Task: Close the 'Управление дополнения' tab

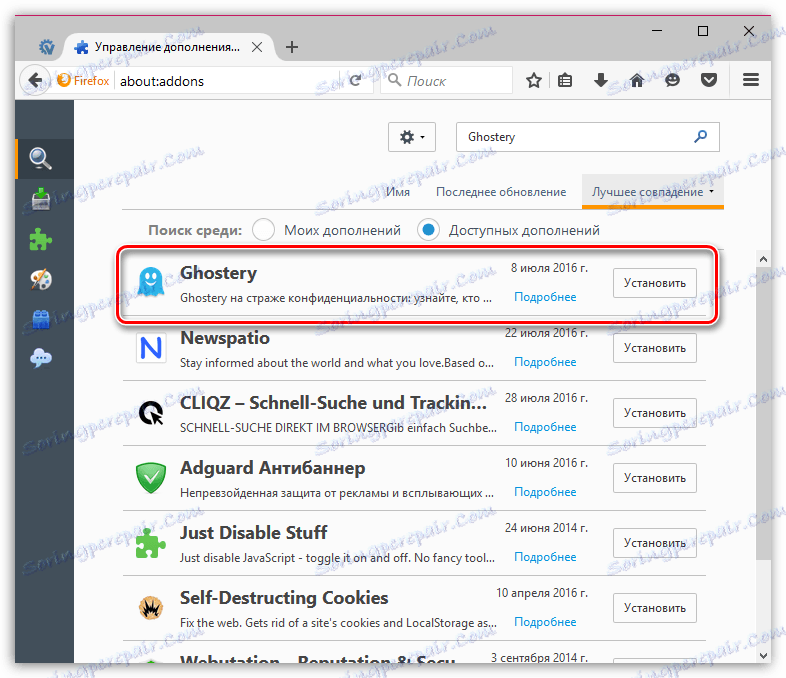Action: tap(257, 47)
